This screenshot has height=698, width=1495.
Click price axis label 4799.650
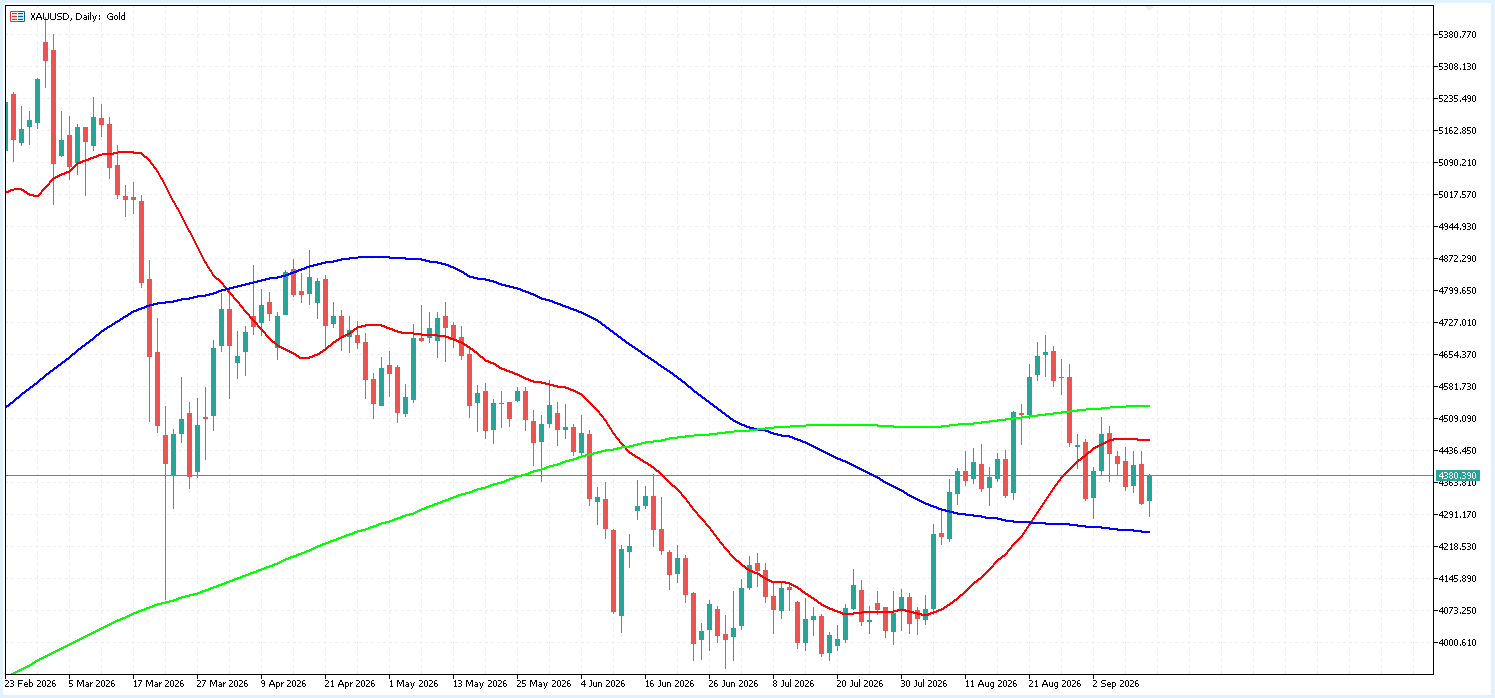1457,291
